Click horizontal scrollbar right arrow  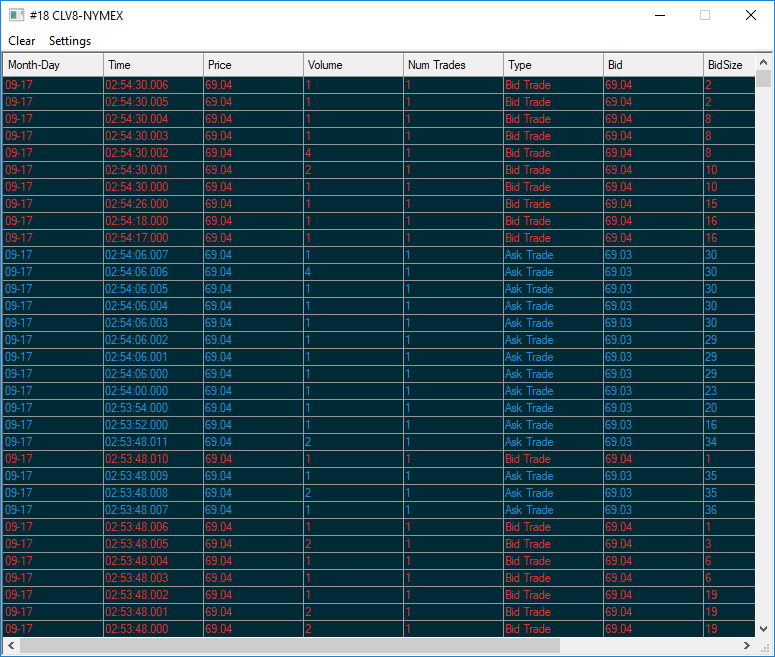747,646
